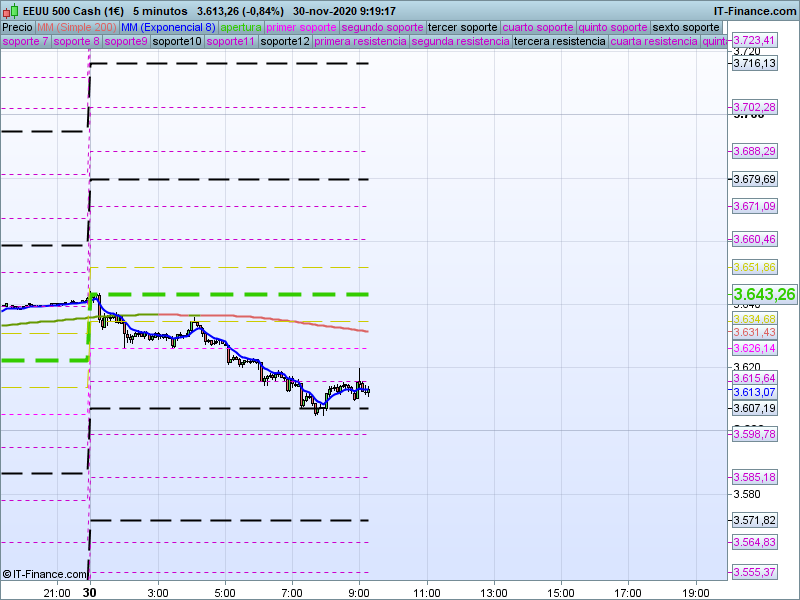Click the day 30 marker on time axis
The height and width of the screenshot is (600, 800).
pos(89,593)
